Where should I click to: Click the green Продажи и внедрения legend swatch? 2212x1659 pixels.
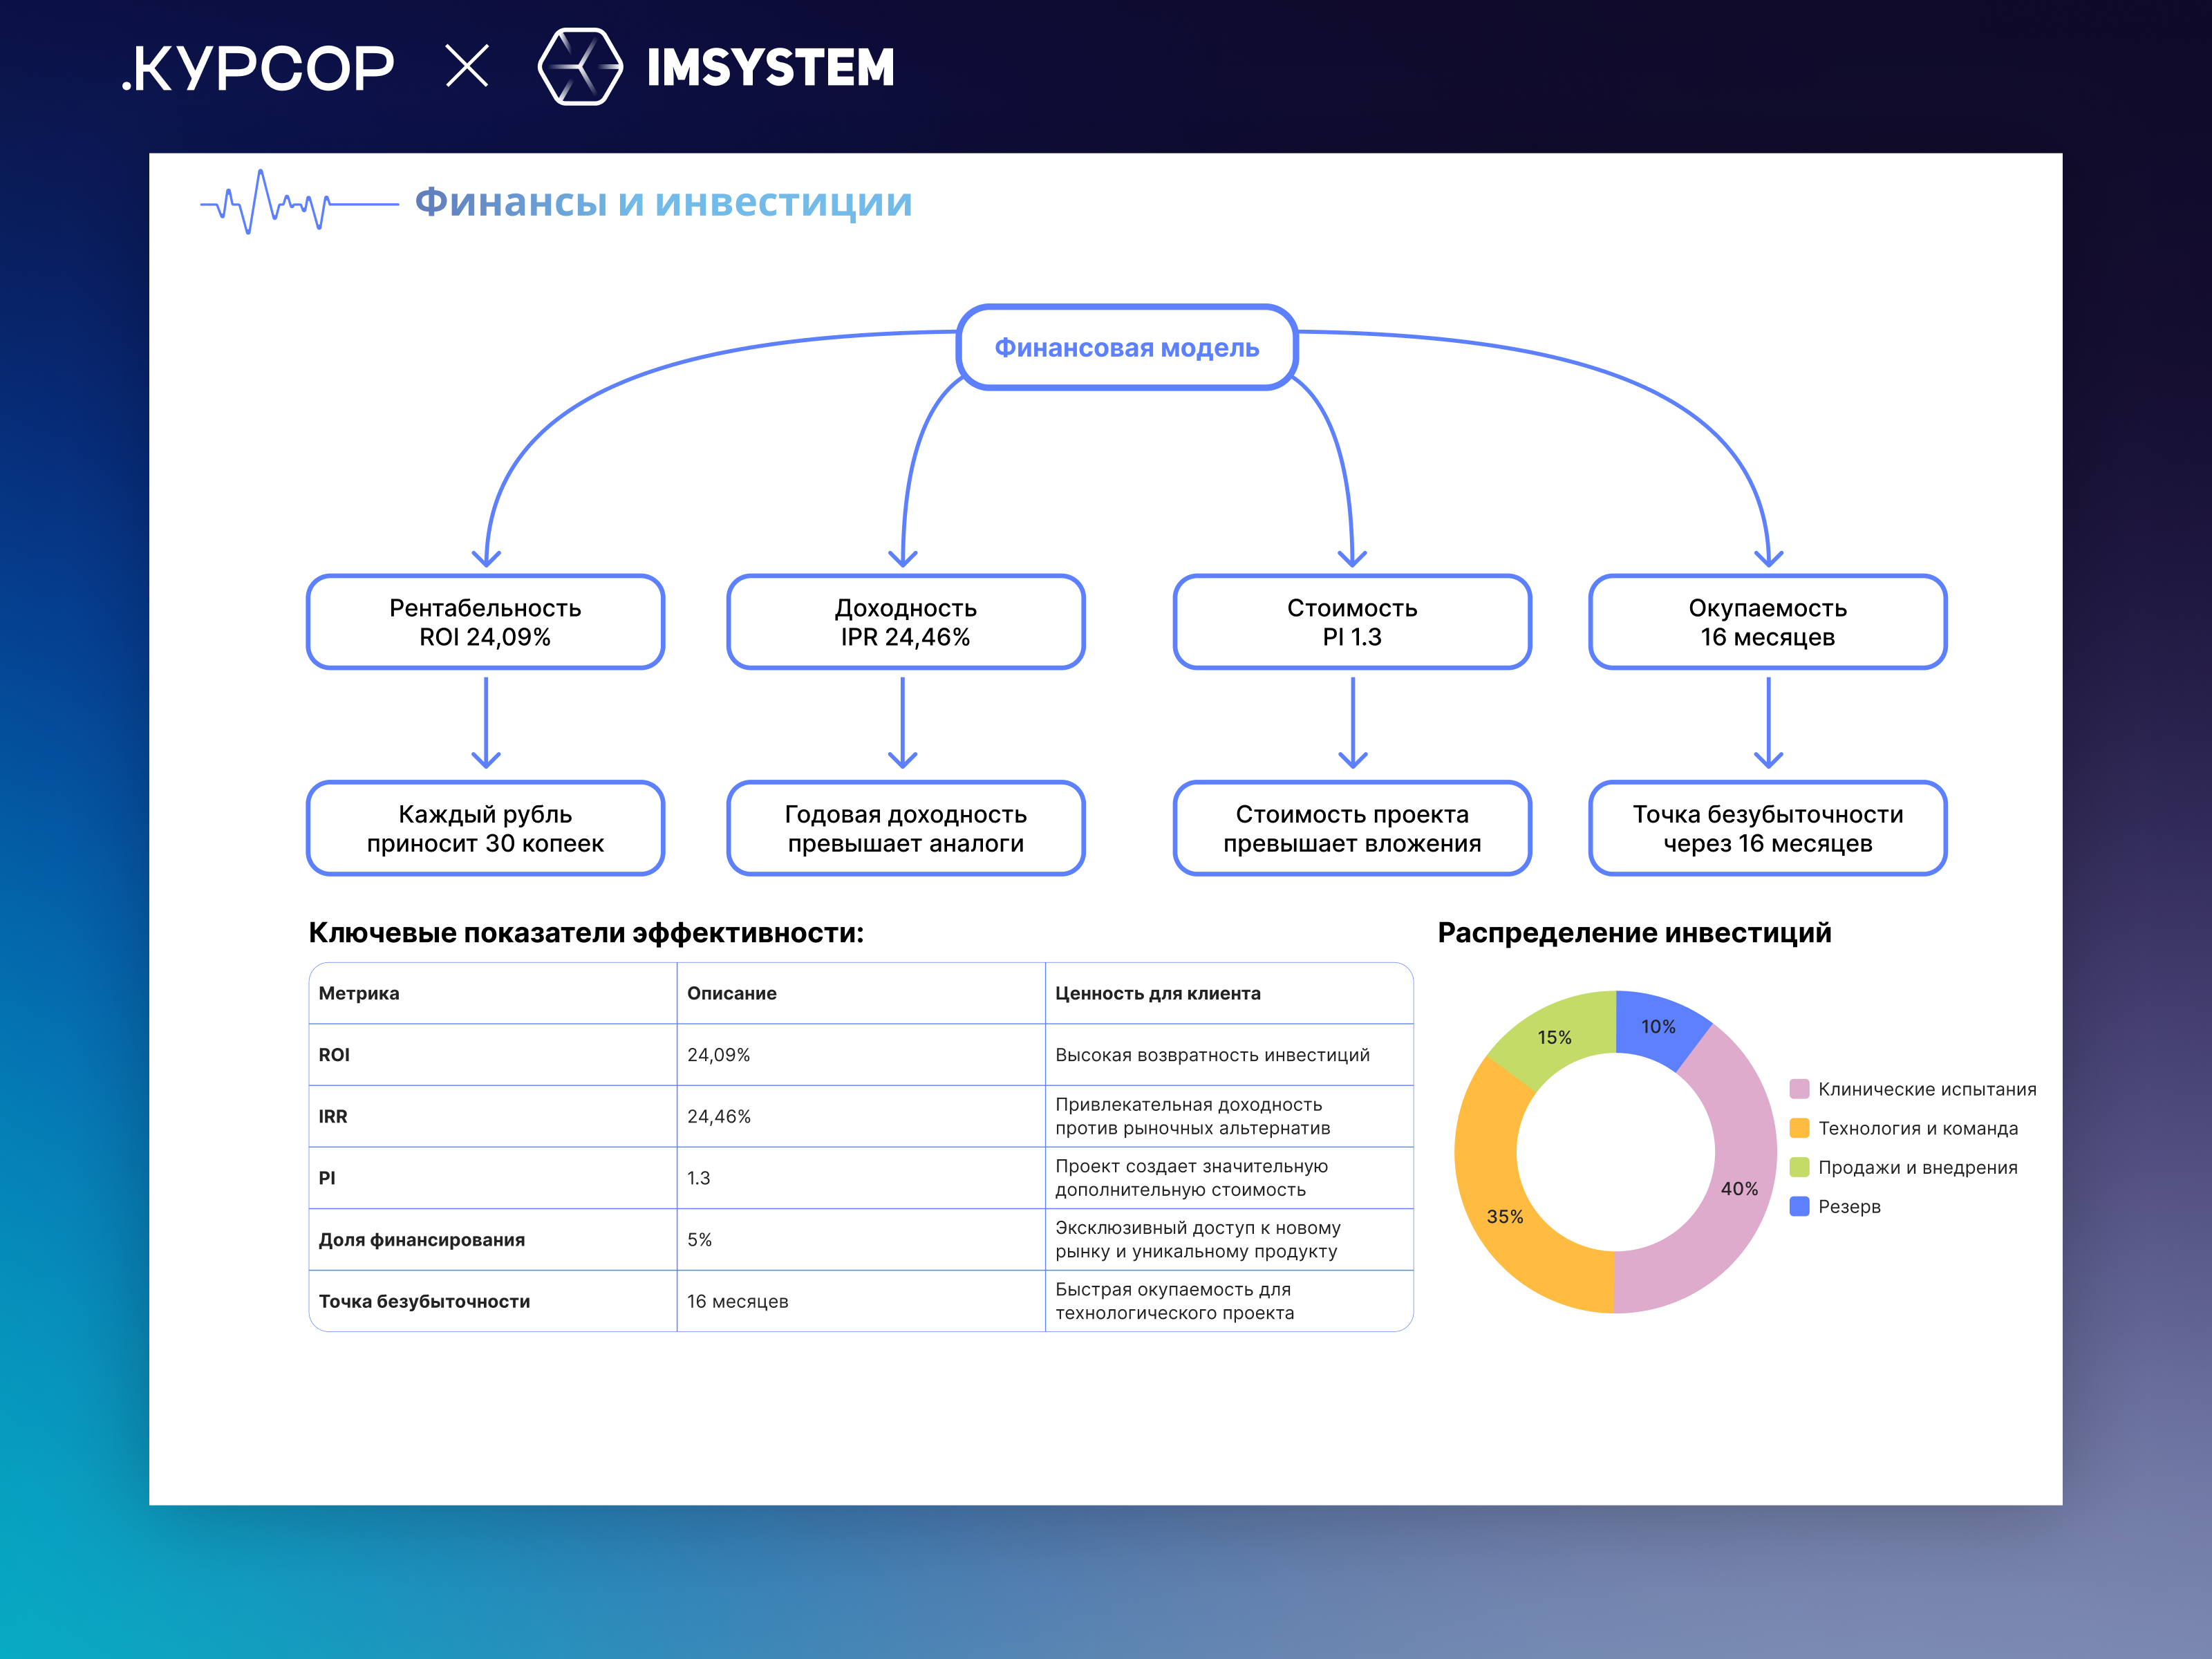1799,1167
